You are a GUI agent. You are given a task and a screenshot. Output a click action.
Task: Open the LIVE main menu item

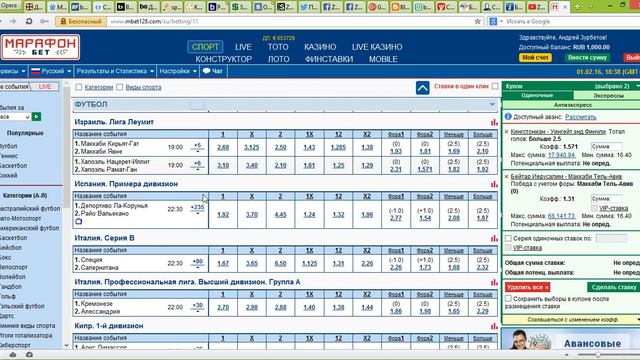pos(243,47)
